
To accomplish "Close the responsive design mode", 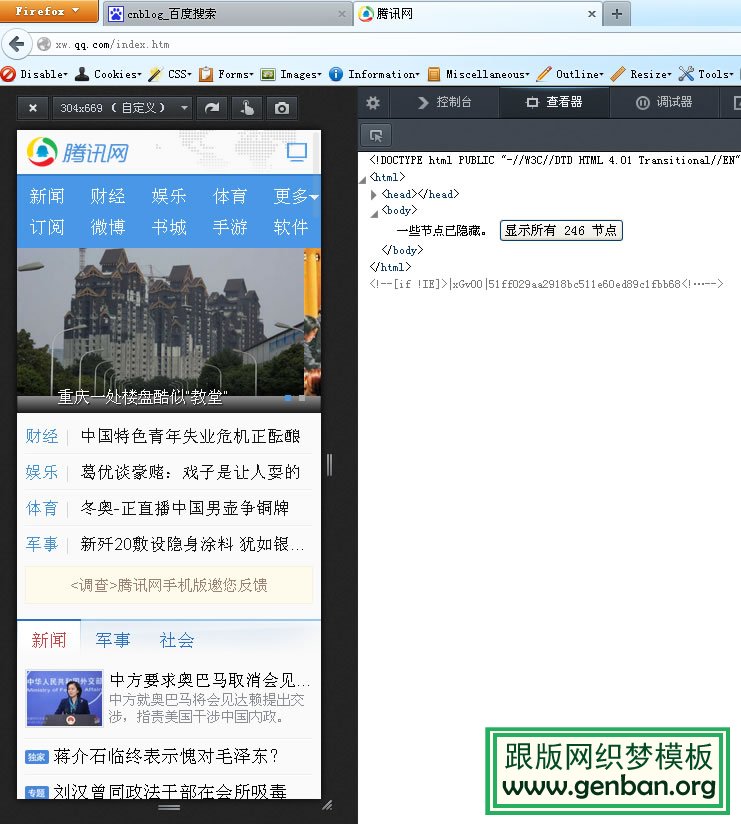I will click(33, 108).
